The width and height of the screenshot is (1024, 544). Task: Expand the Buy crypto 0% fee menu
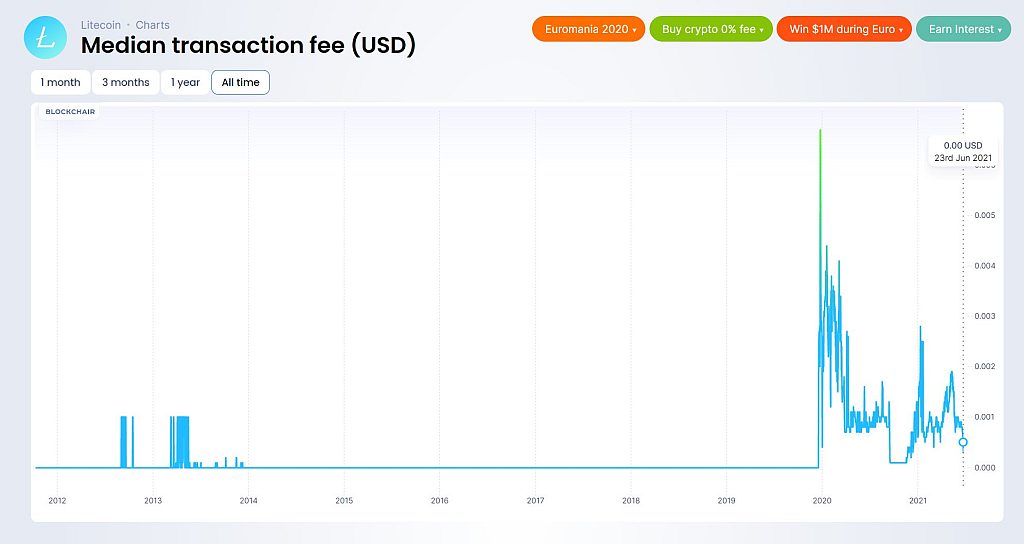711,29
